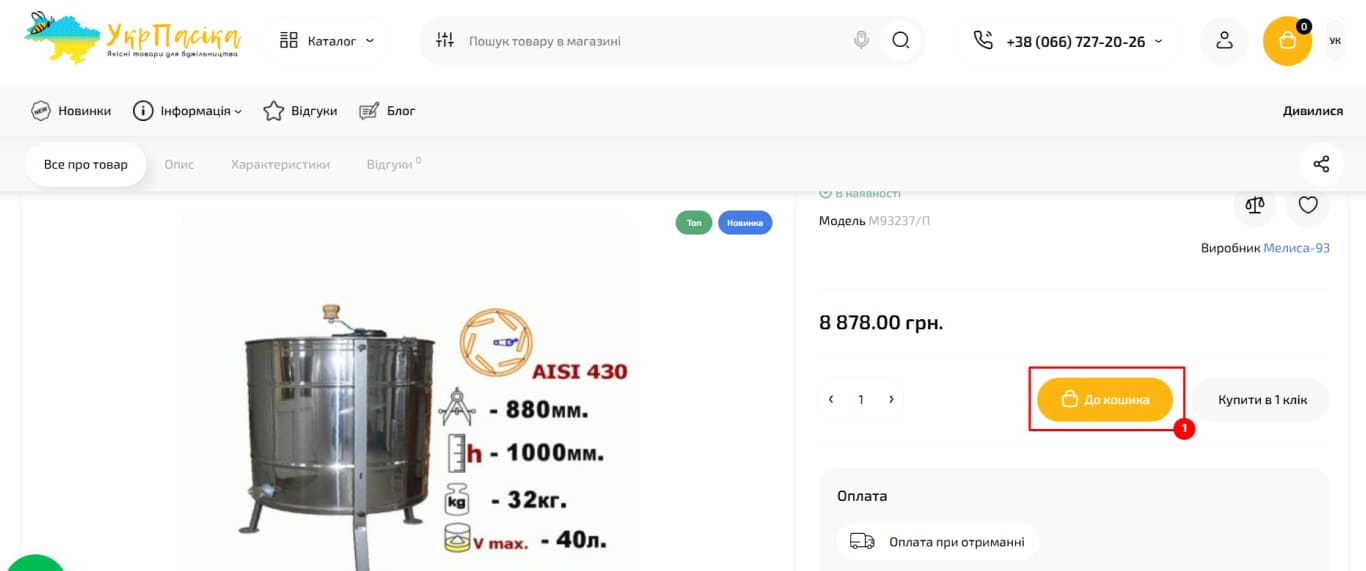
Task: Open the Відгуки page in navigation
Action: coord(300,111)
